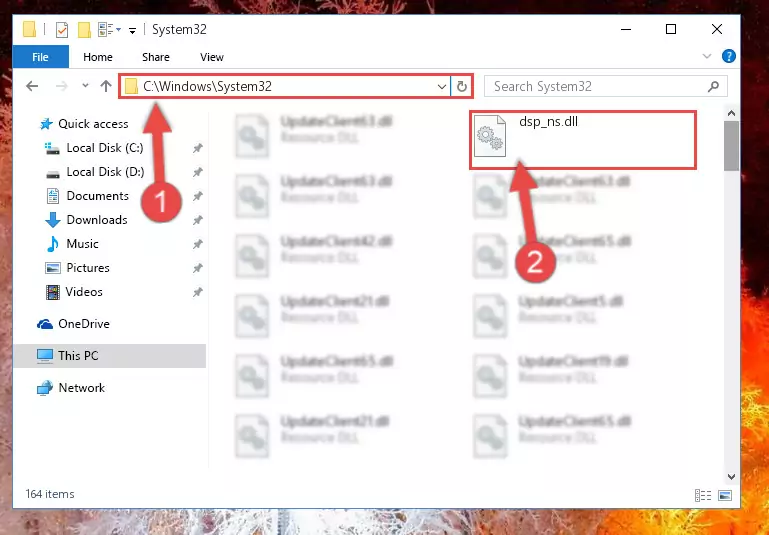
Task: Open the Music folder in the sidebar
Action: [82, 244]
